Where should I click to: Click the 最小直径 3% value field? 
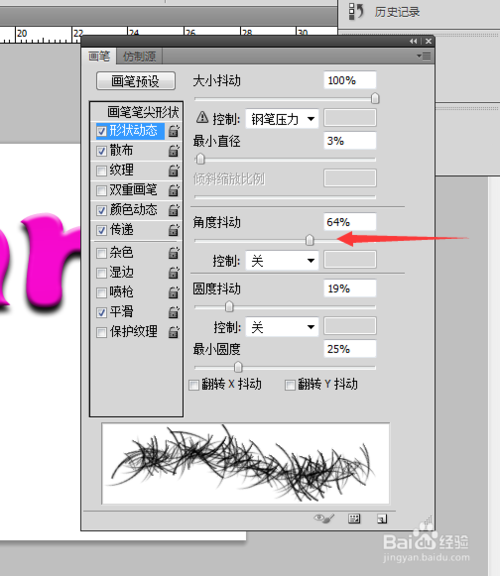tap(350, 141)
